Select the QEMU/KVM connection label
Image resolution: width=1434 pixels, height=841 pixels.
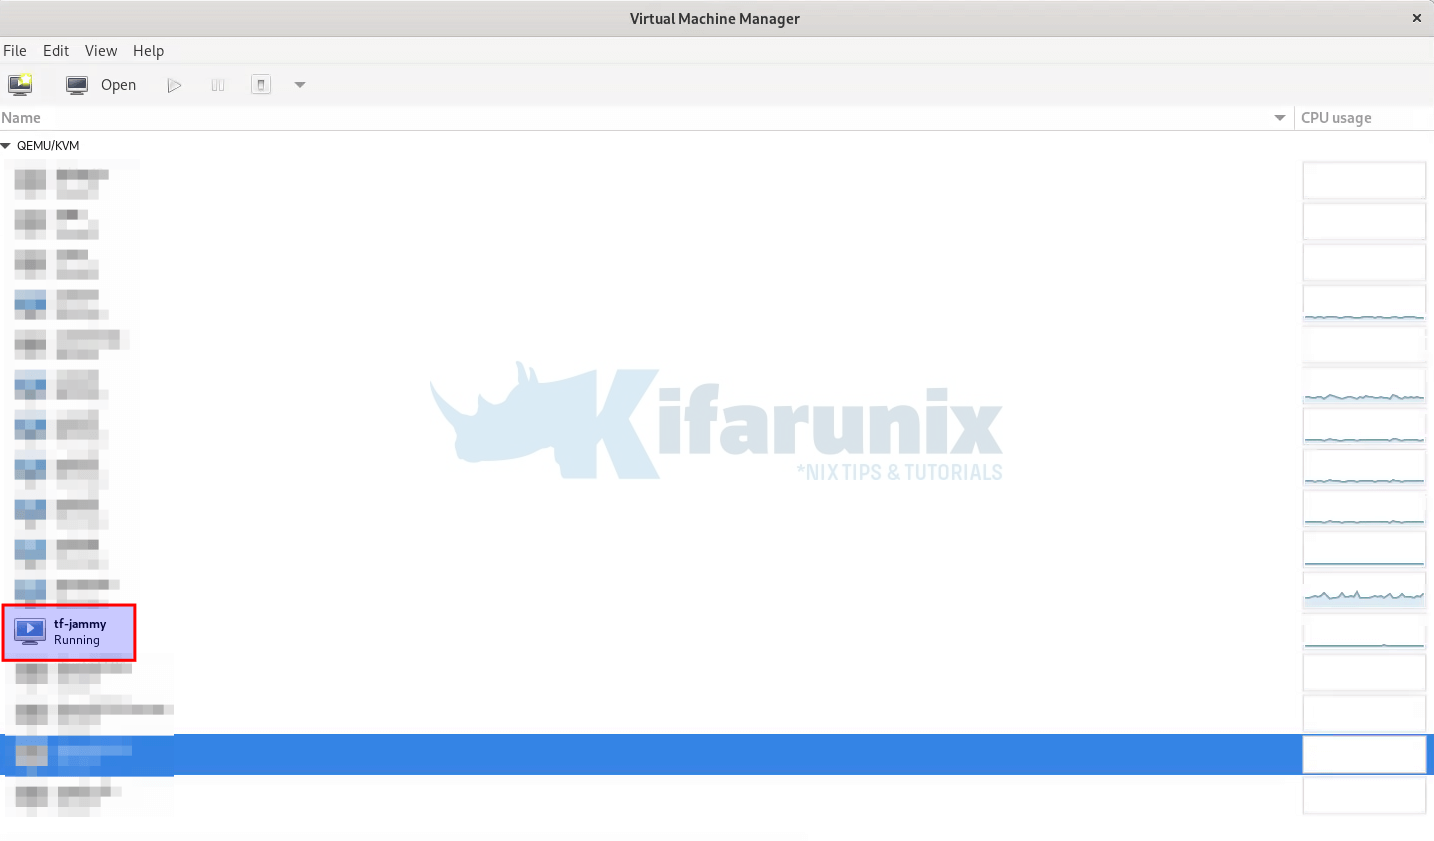48,146
